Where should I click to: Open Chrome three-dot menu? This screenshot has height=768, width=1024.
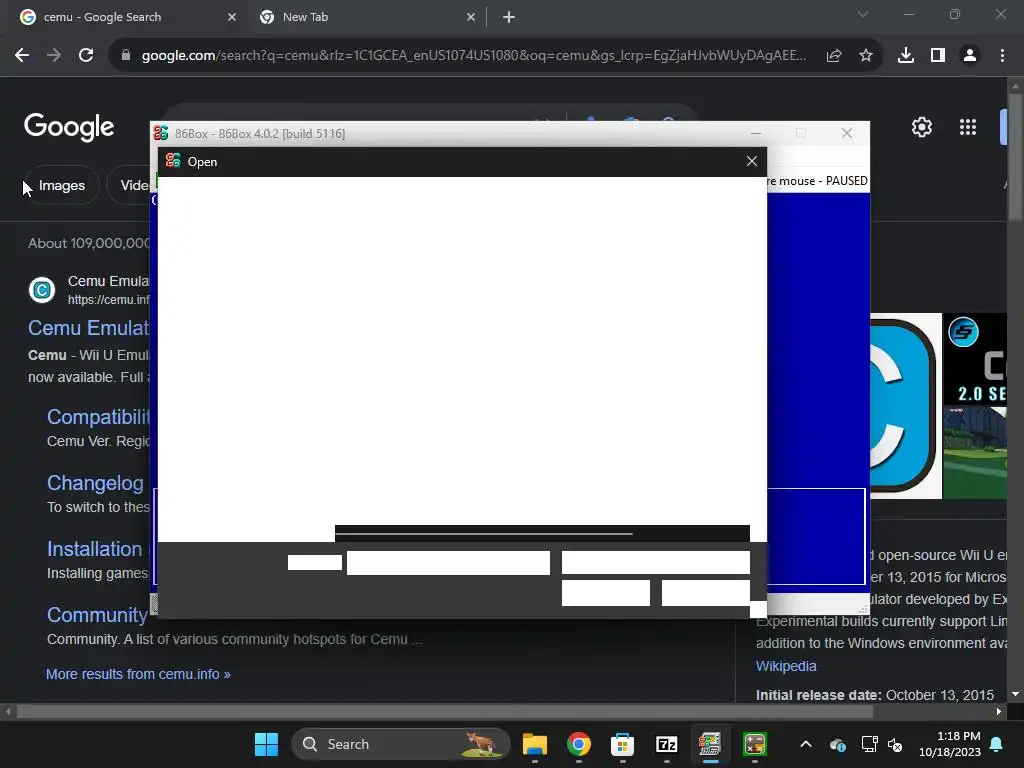[x=1002, y=56]
